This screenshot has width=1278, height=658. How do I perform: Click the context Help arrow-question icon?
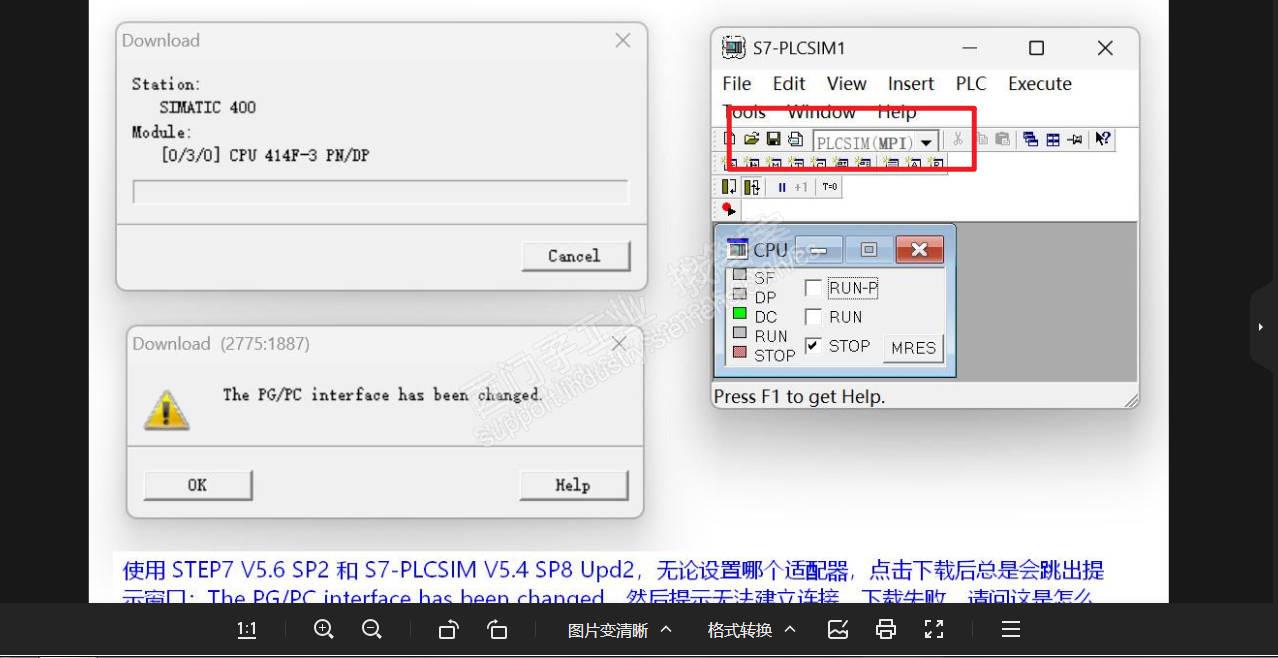(1102, 140)
